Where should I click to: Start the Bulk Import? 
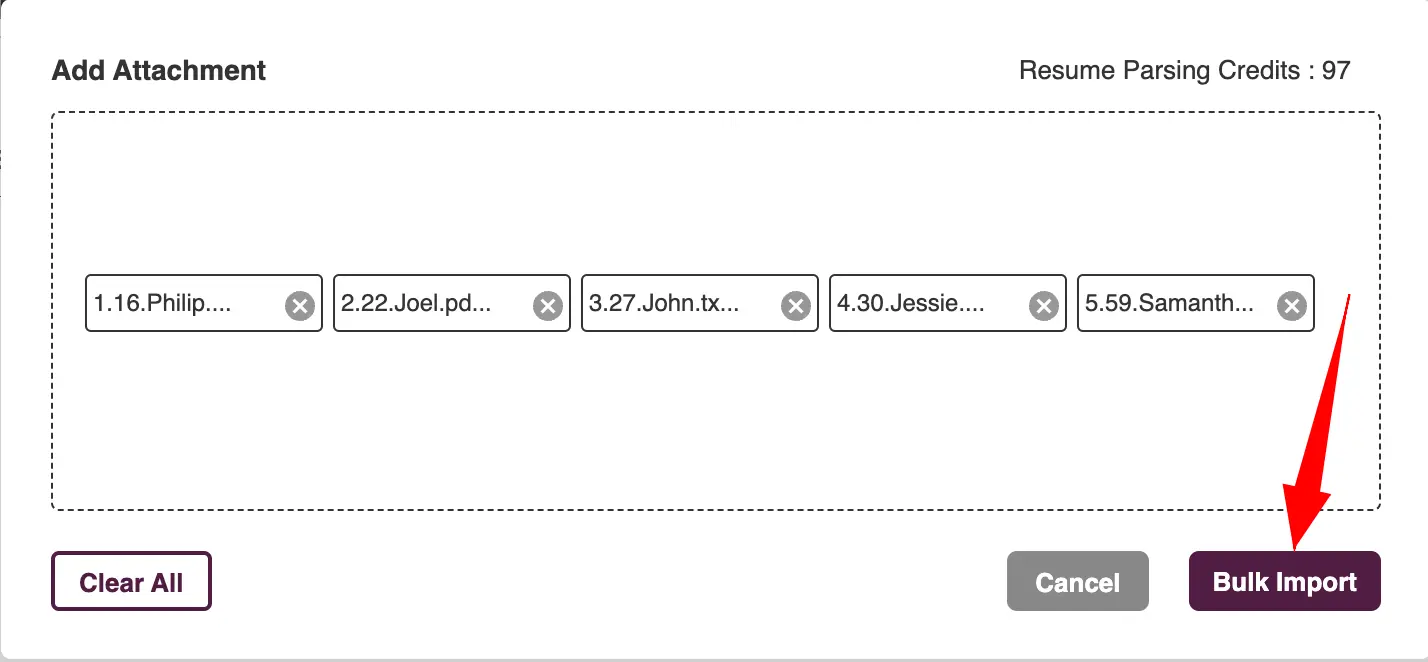1285,581
